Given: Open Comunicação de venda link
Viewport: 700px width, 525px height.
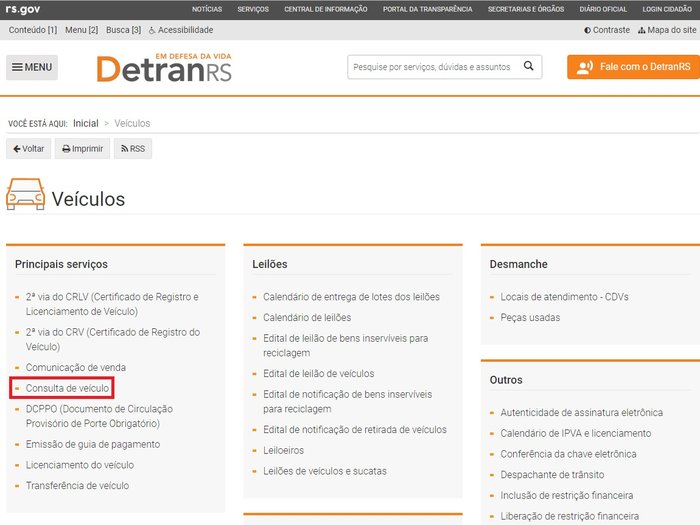Looking at the screenshot, I should [76, 367].
